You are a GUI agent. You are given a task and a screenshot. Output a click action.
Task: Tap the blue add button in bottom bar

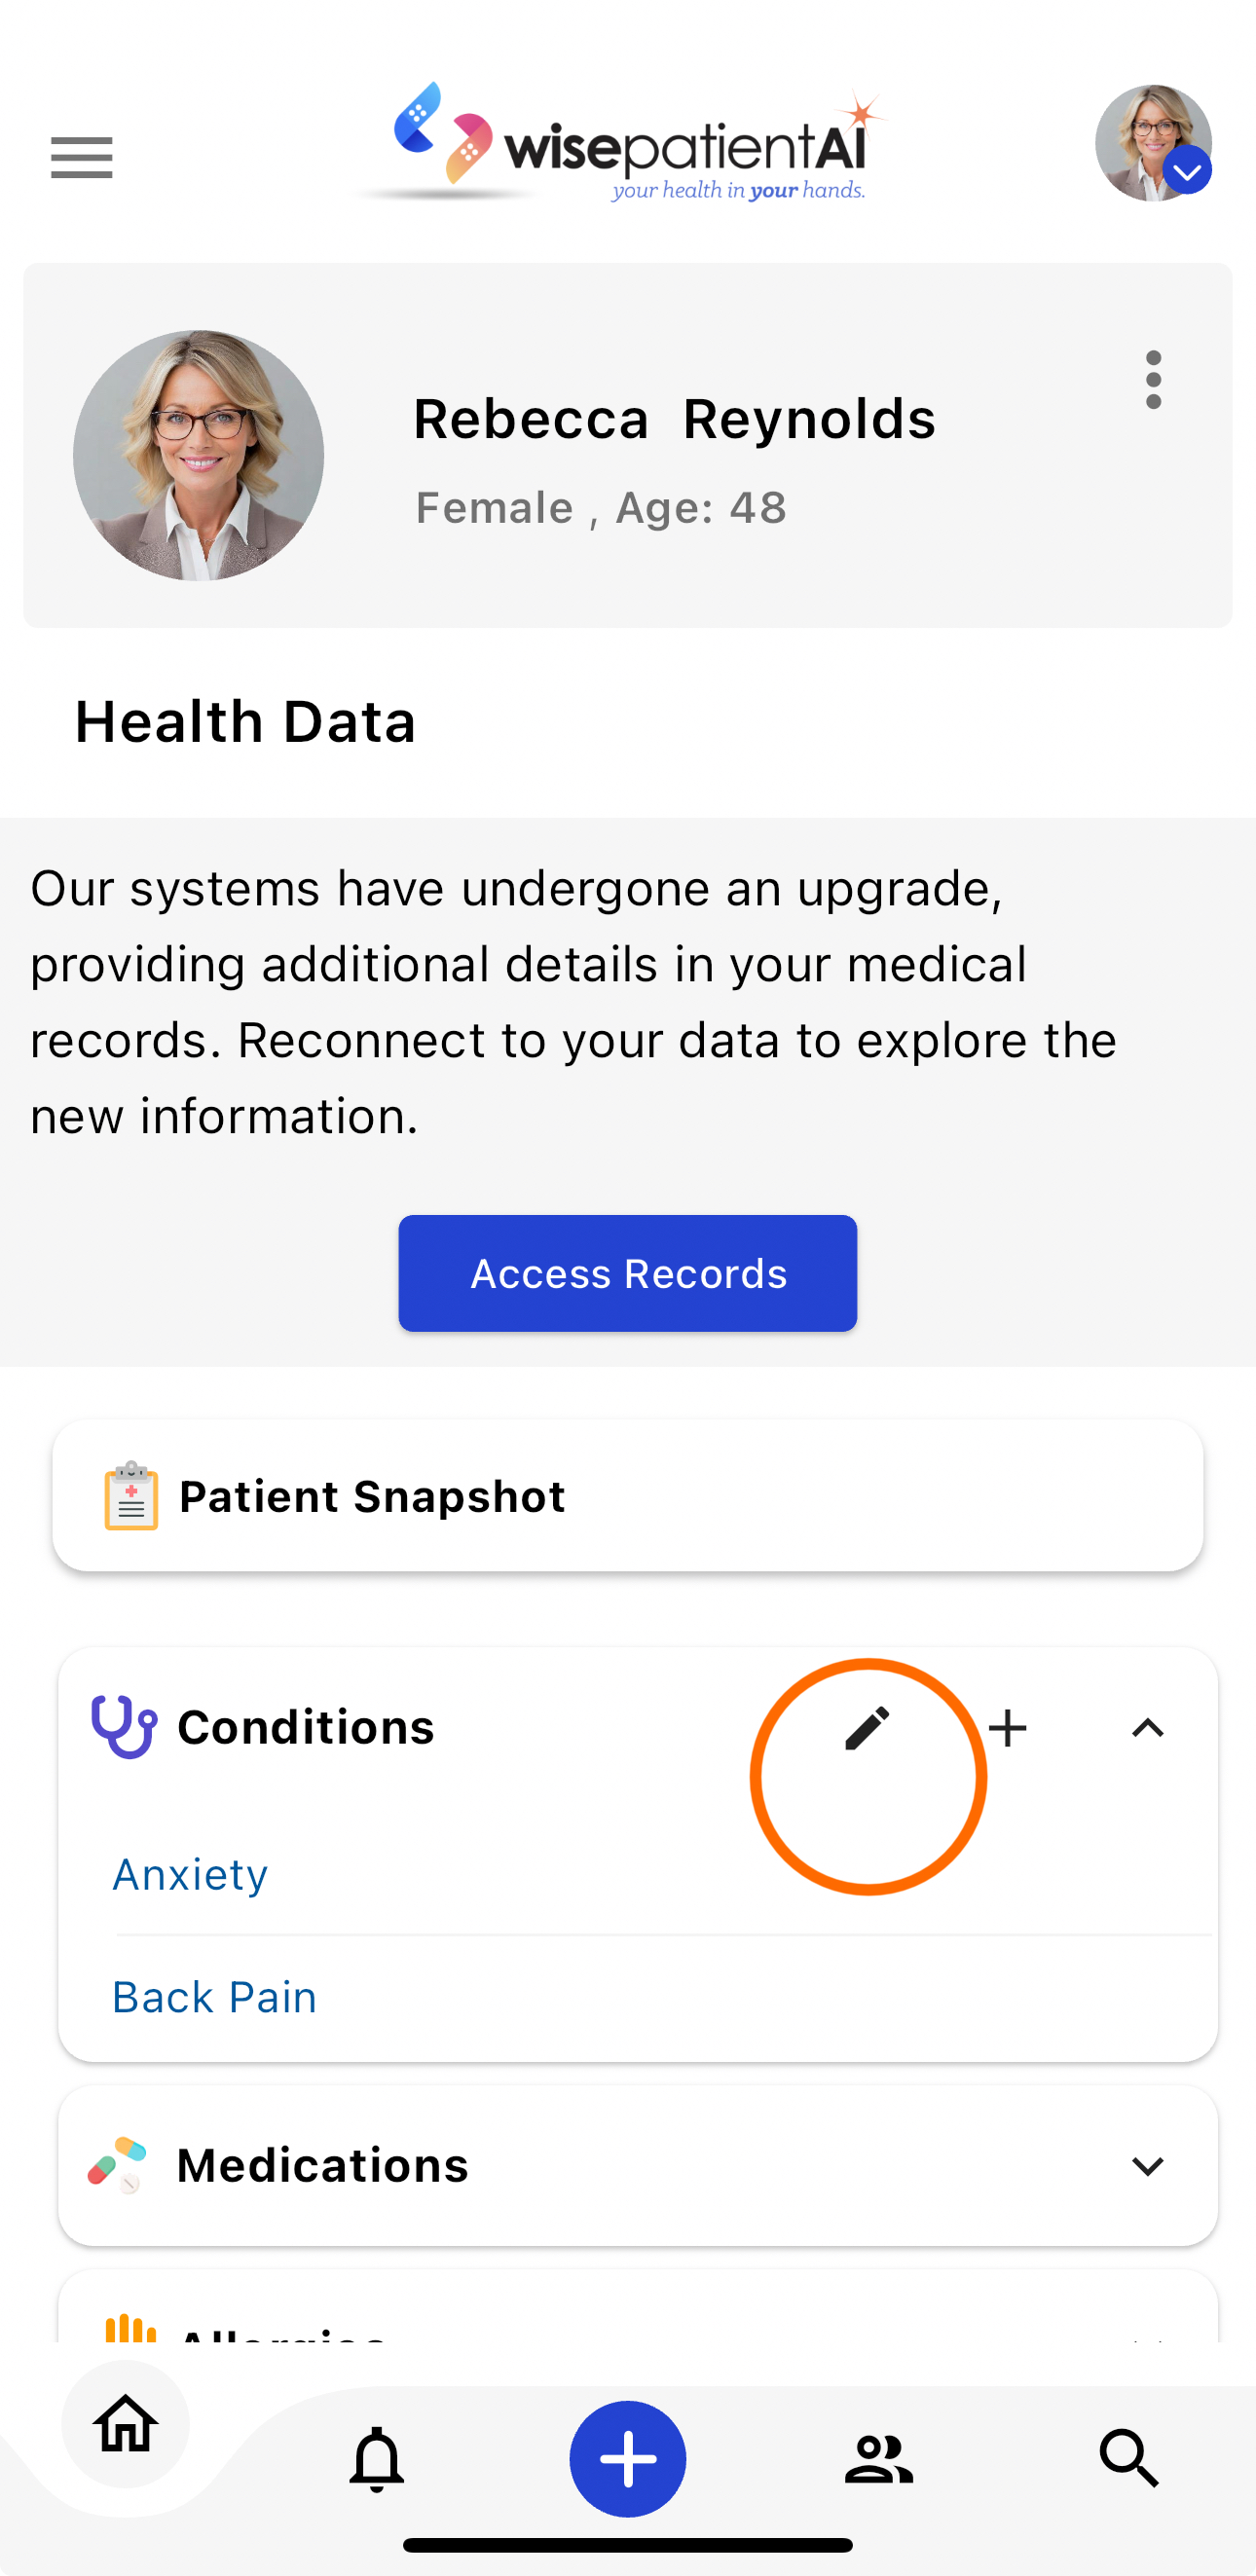[x=628, y=2459]
